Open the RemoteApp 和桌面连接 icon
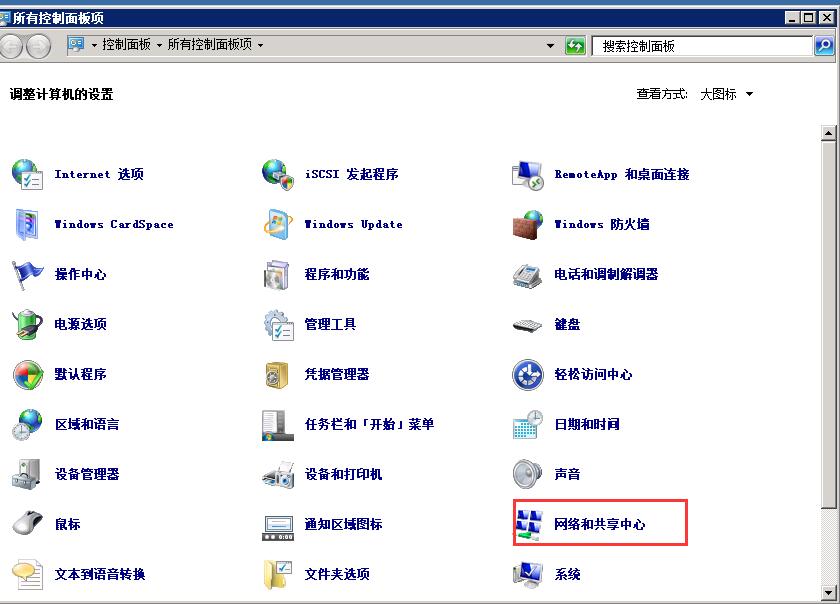The height and width of the screenshot is (604, 840). pyautogui.click(x=528, y=175)
